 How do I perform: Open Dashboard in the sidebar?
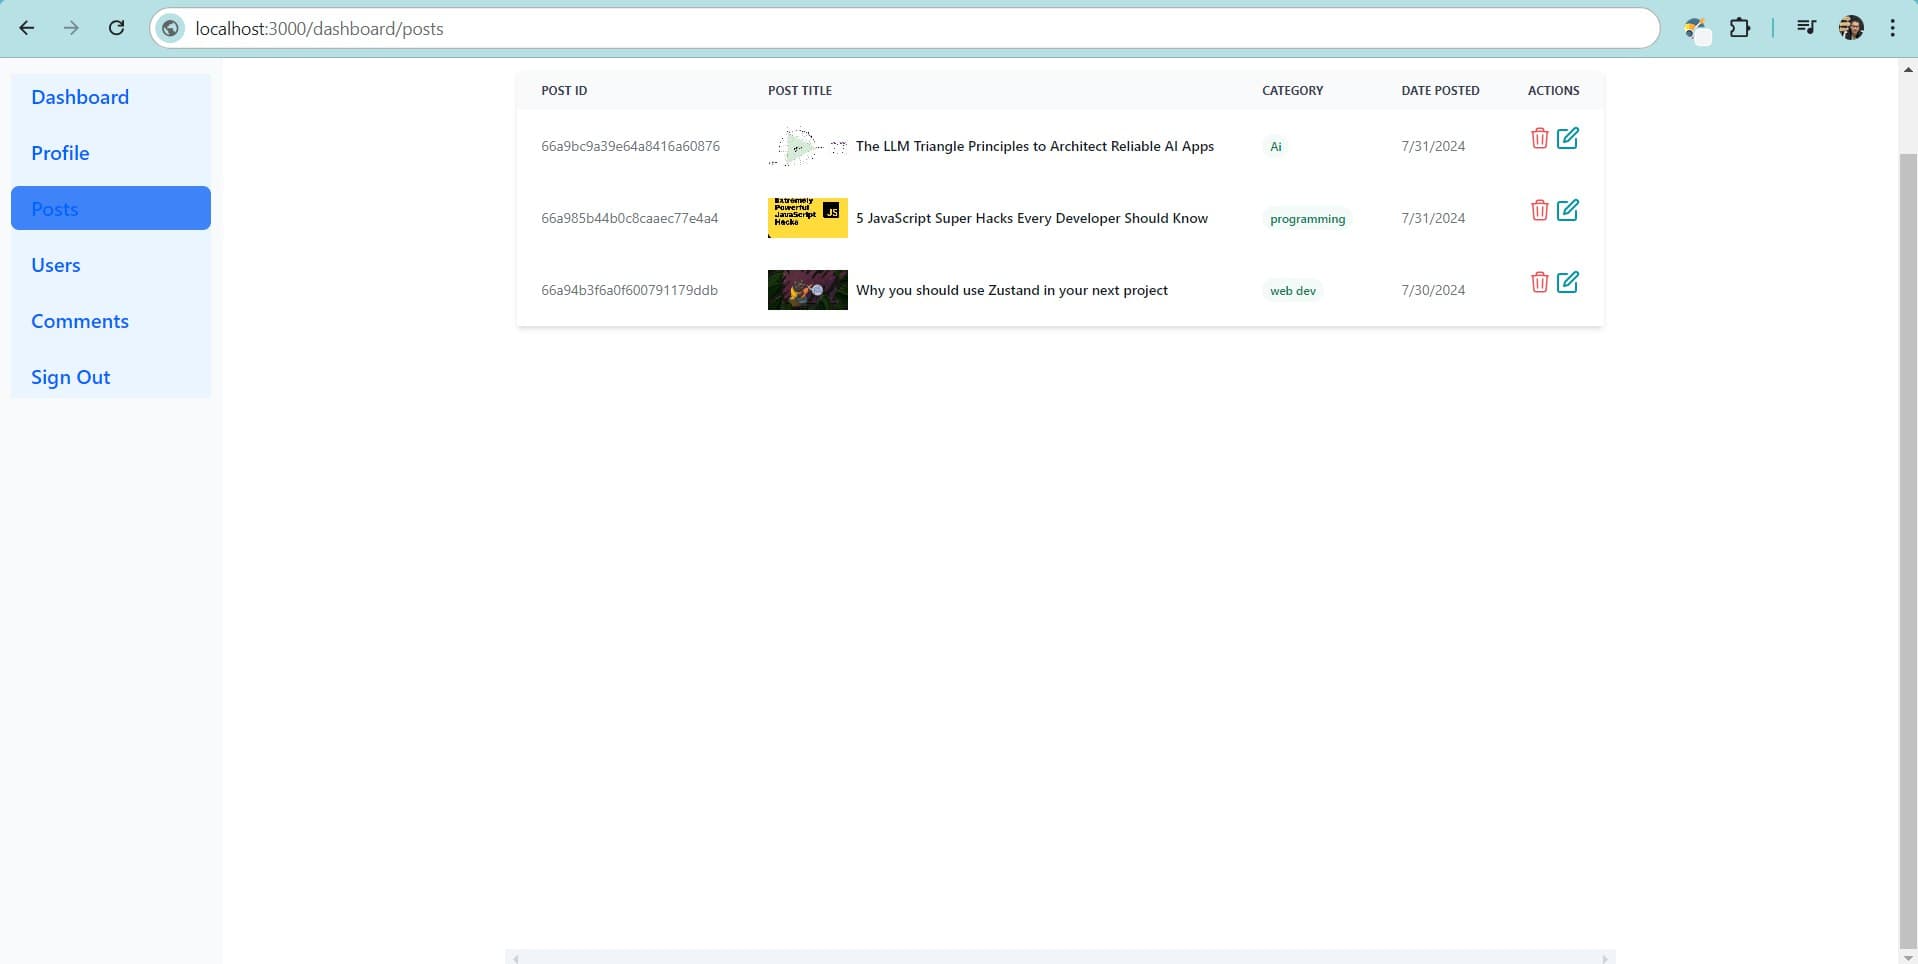point(80,97)
